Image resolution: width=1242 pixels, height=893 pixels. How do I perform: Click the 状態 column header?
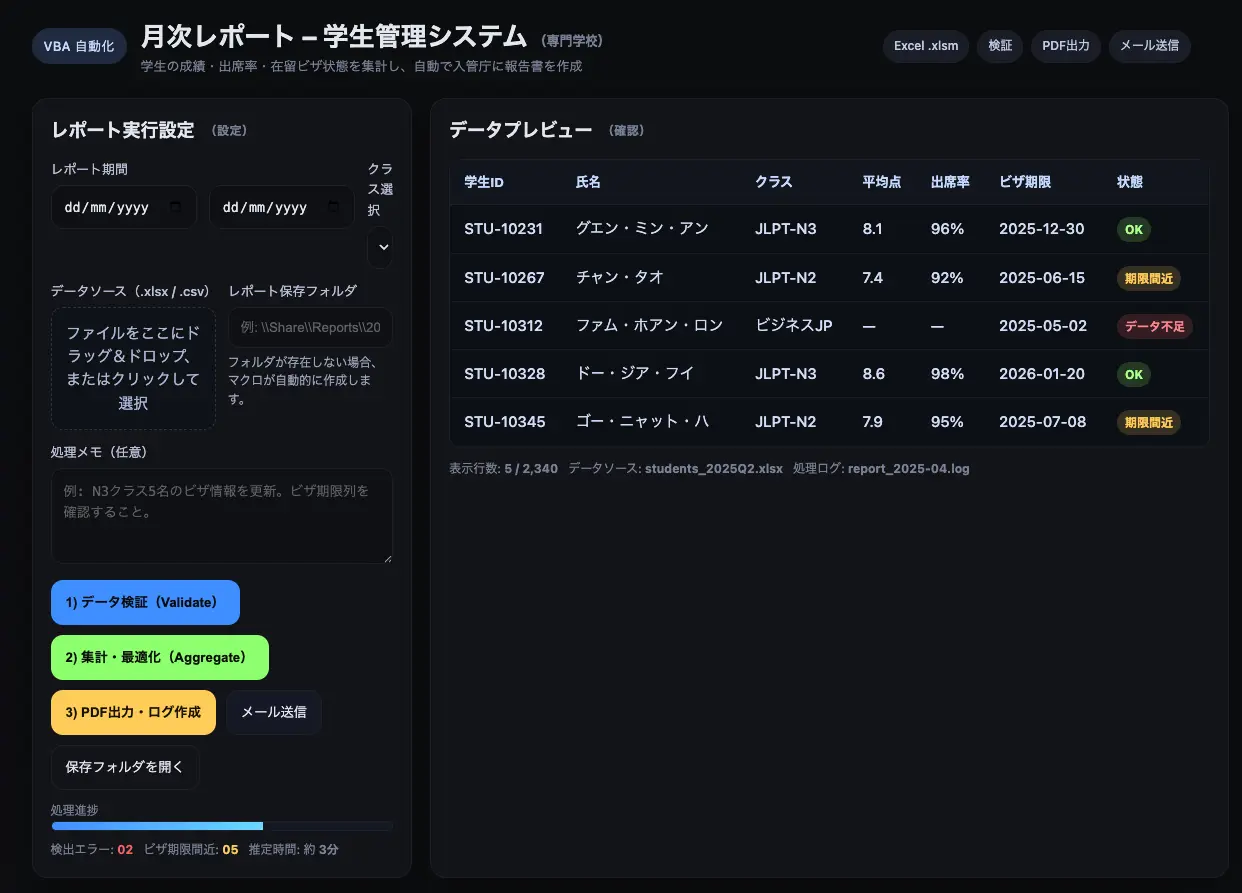(x=1130, y=182)
